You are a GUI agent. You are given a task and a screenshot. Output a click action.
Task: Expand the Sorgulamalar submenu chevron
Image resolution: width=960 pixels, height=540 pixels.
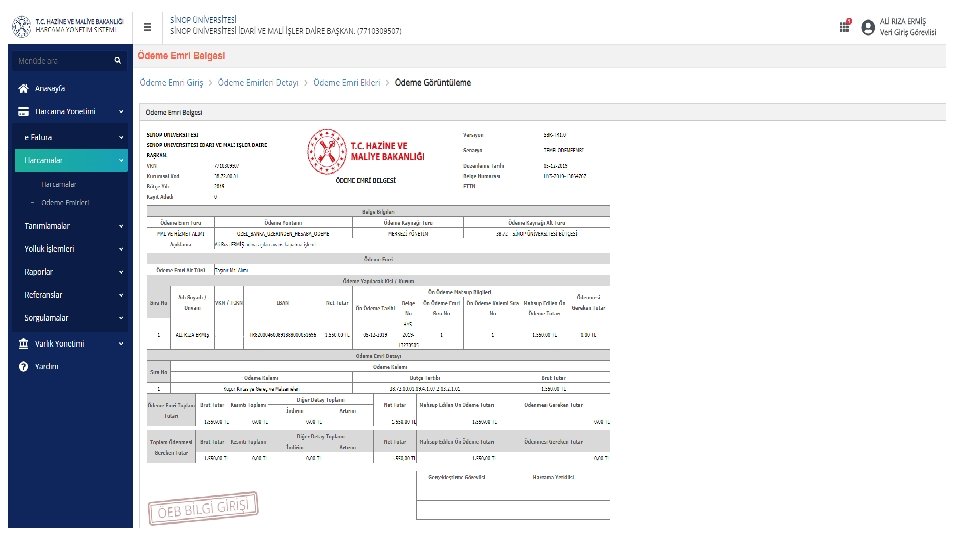pyautogui.click(x=121, y=318)
